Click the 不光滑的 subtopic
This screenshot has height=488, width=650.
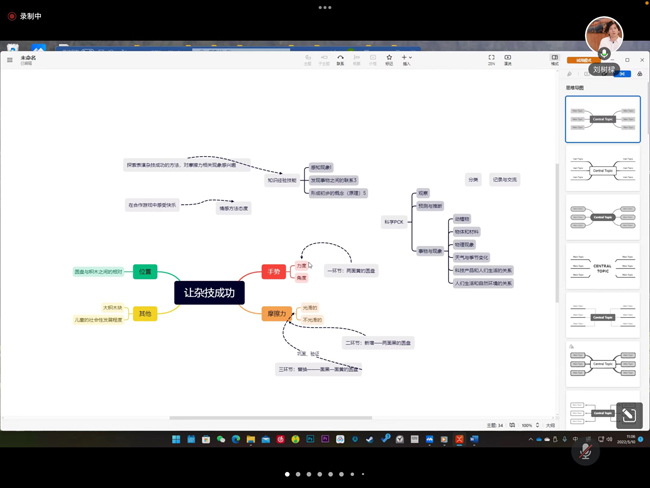click(312, 320)
